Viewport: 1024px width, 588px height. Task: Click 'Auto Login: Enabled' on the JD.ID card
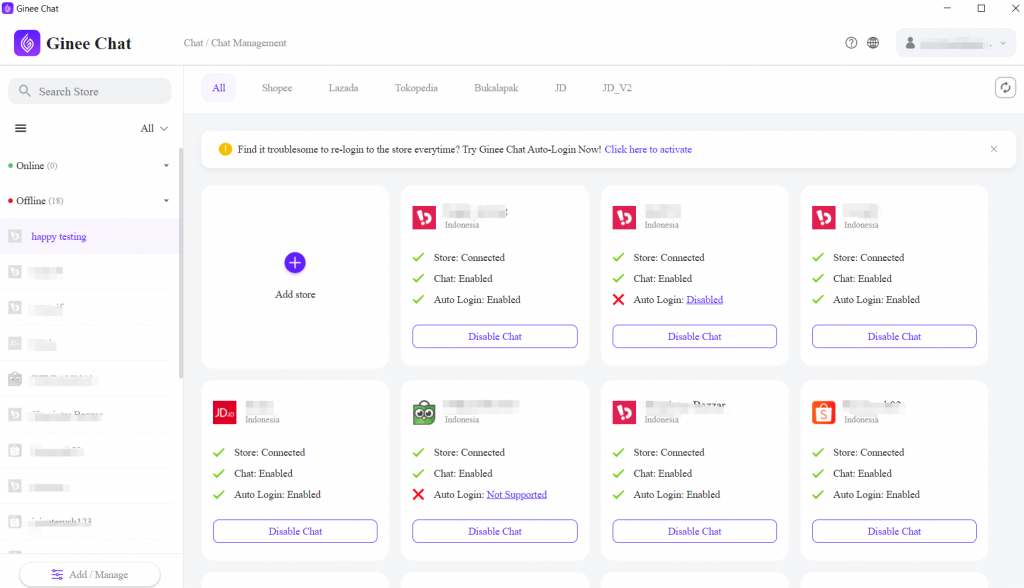click(x=278, y=495)
